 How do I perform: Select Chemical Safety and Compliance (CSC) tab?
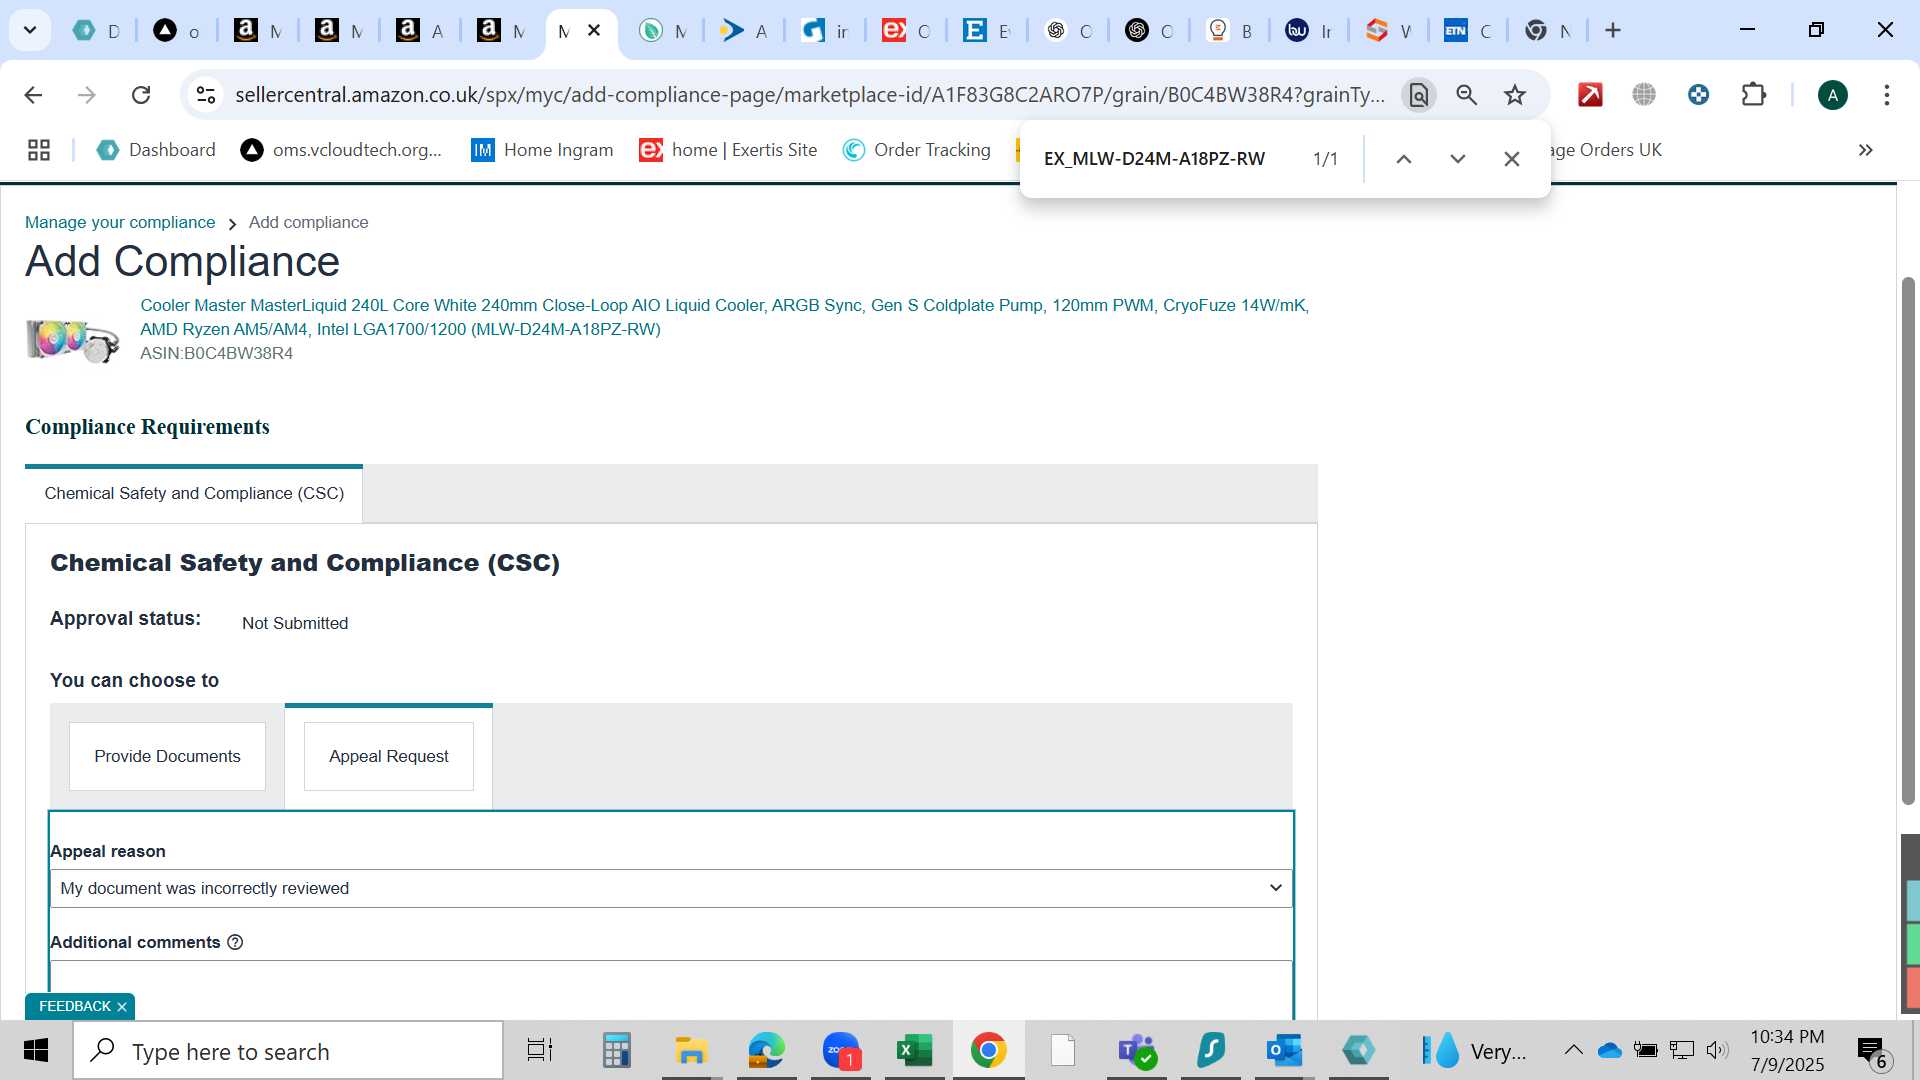(x=194, y=494)
